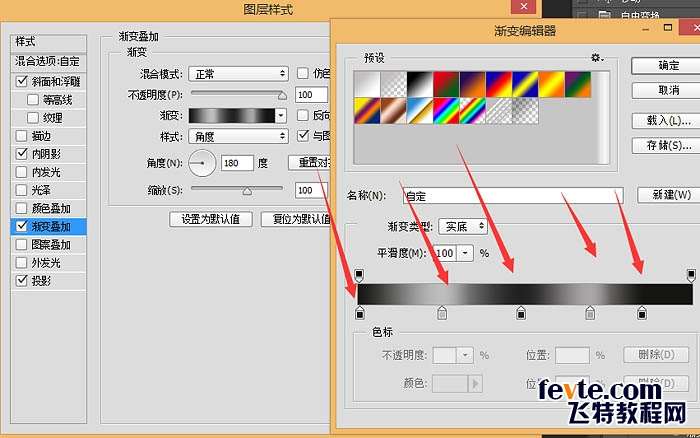Click the 名称 gradient name field
The width and height of the screenshot is (700, 438).
(x=513, y=196)
